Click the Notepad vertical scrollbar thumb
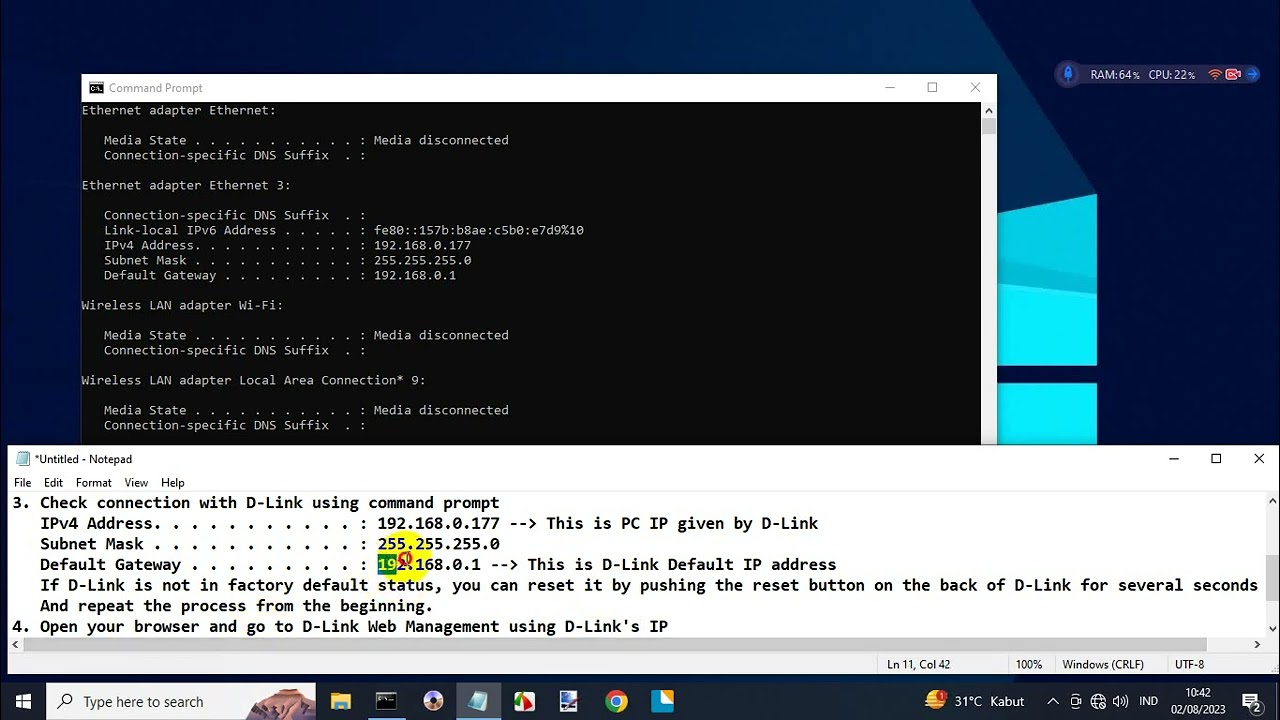This screenshot has height=720, width=1280. click(1272, 577)
